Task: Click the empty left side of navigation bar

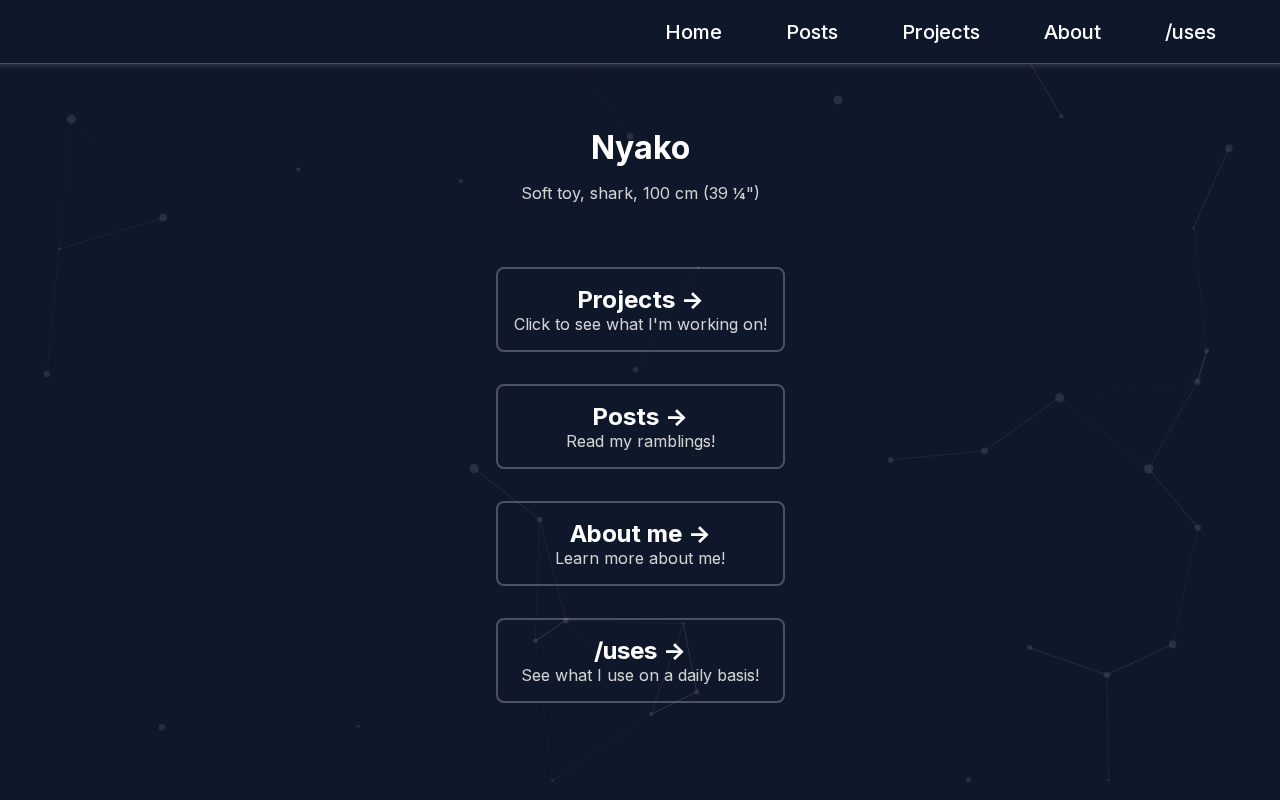Action: (x=300, y=32)
